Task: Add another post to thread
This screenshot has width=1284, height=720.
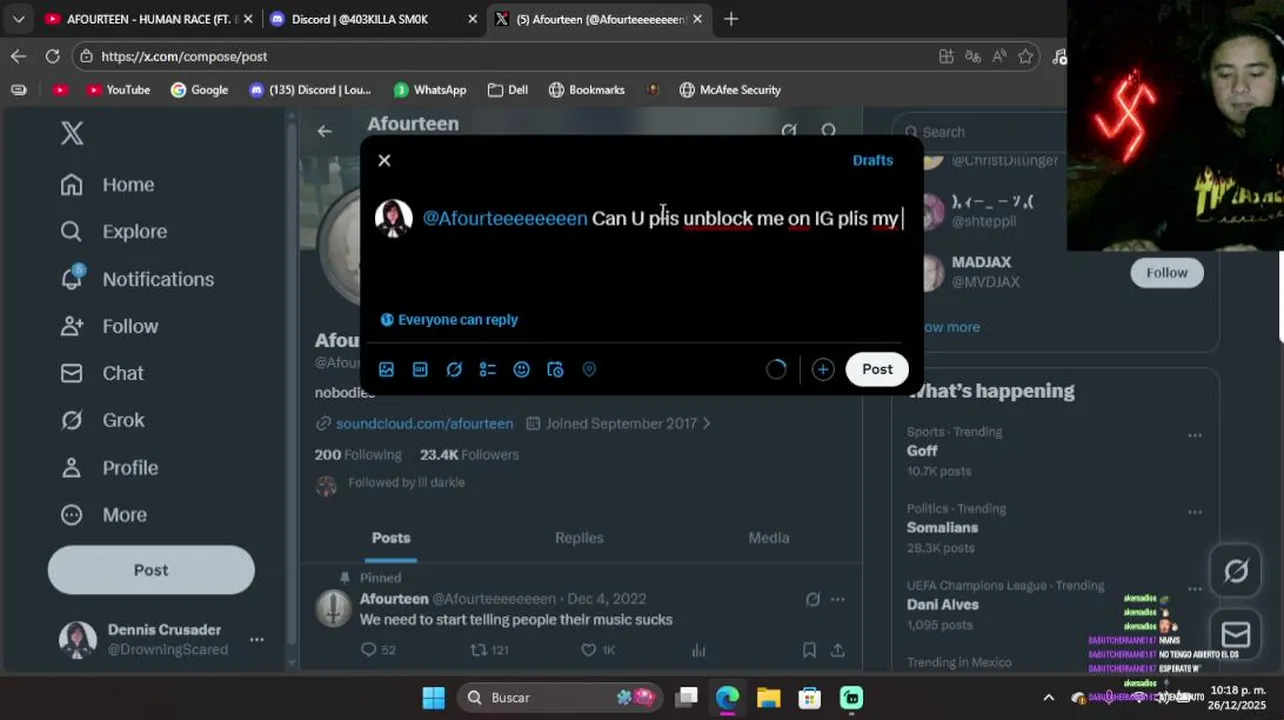Action: click(823, 369)
